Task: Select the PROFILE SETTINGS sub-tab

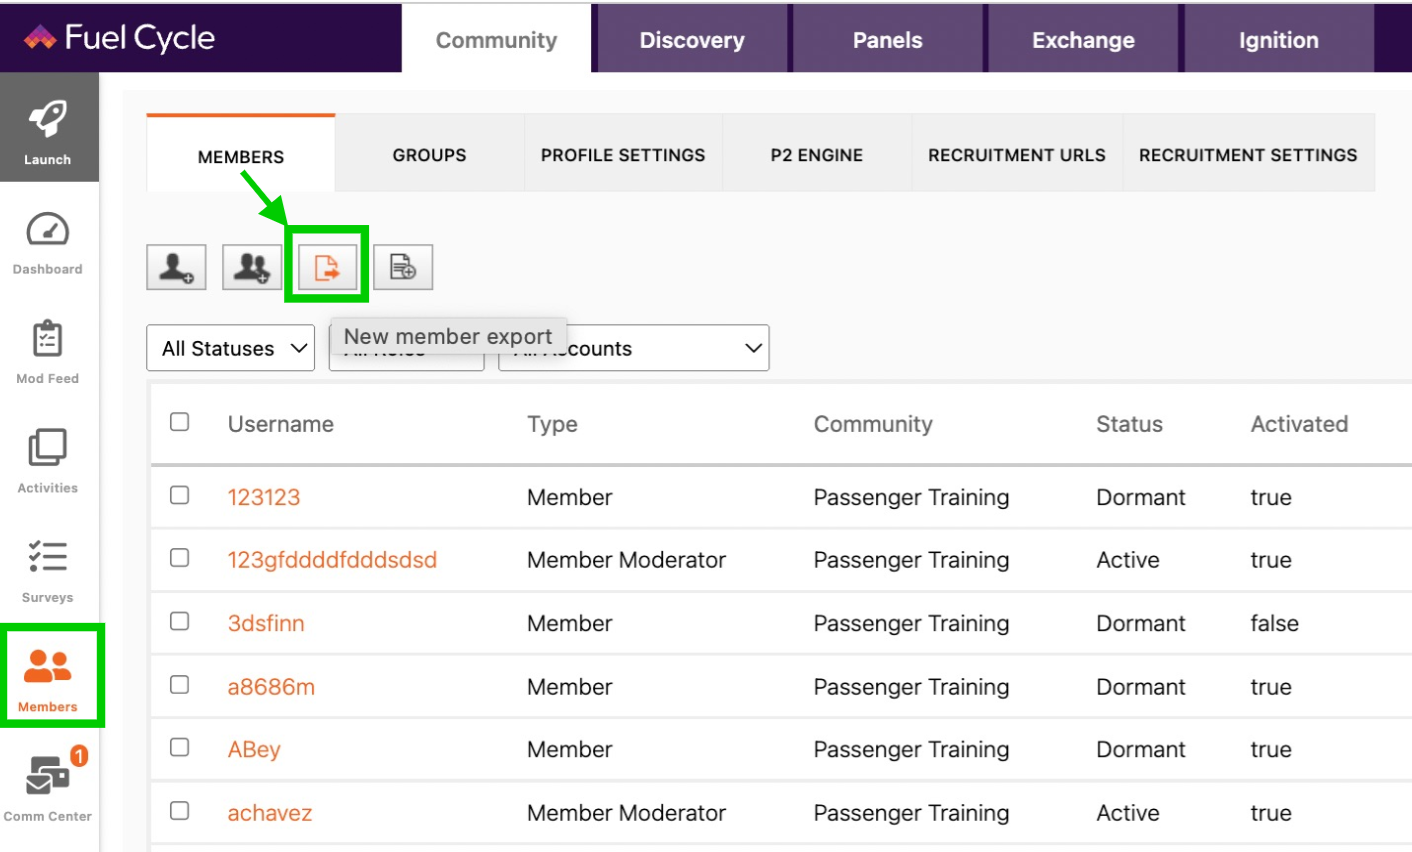Action: 623,154
